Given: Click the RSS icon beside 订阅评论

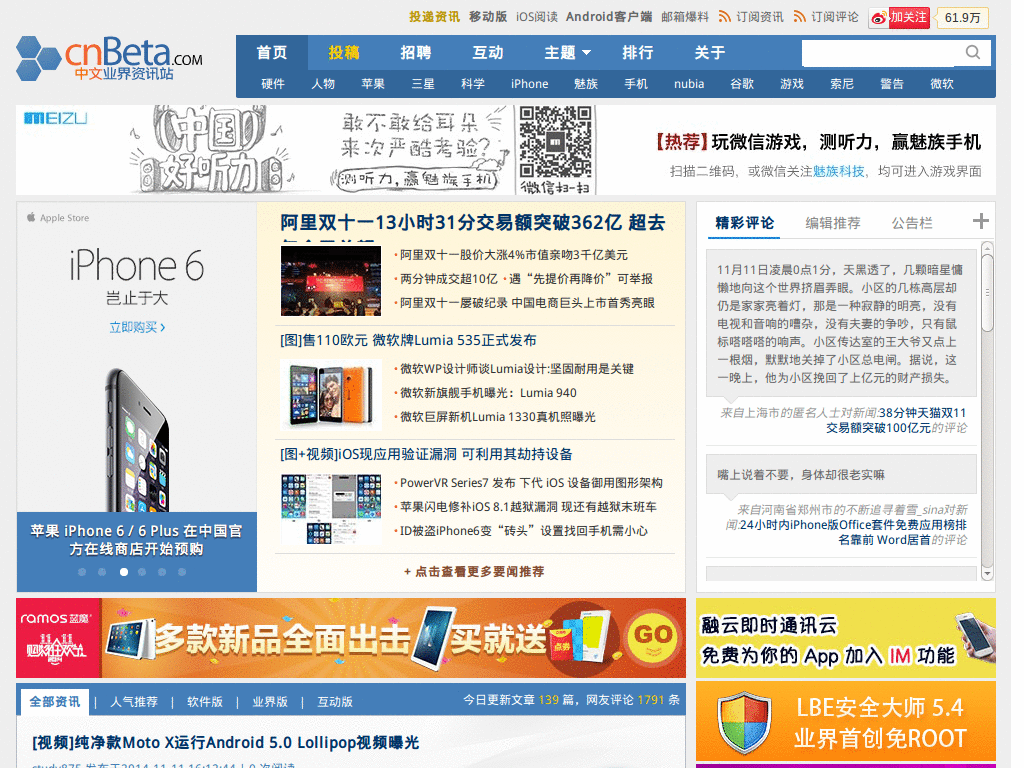Looking at the screenshot, I should (799, 16).
